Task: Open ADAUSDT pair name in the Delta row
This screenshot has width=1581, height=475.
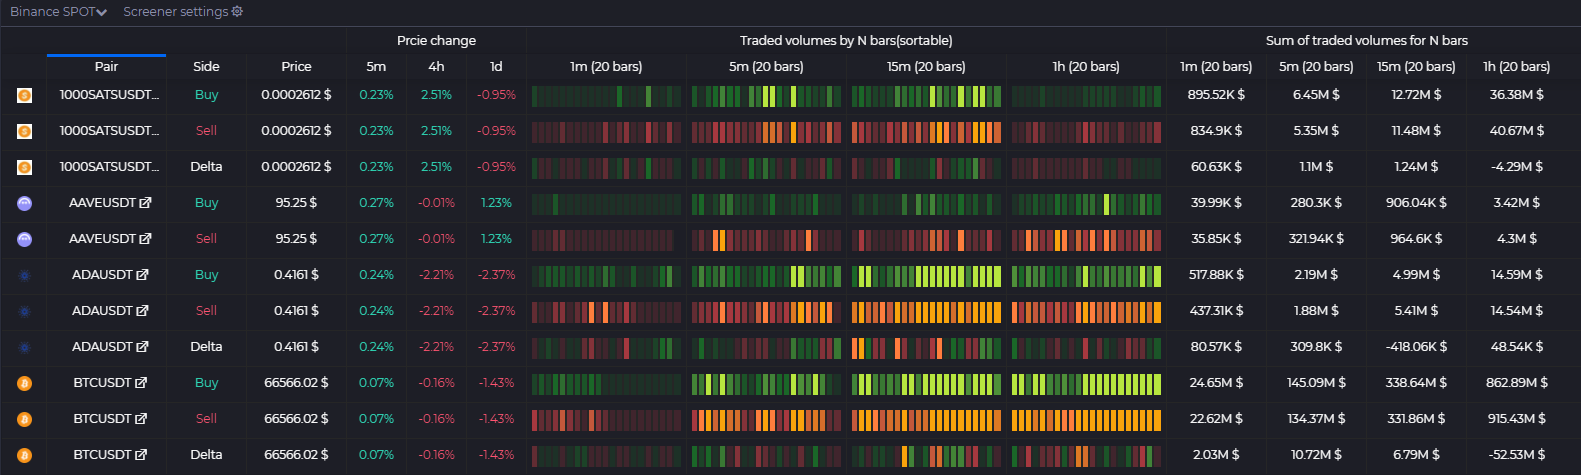Action: coord(102,347)
